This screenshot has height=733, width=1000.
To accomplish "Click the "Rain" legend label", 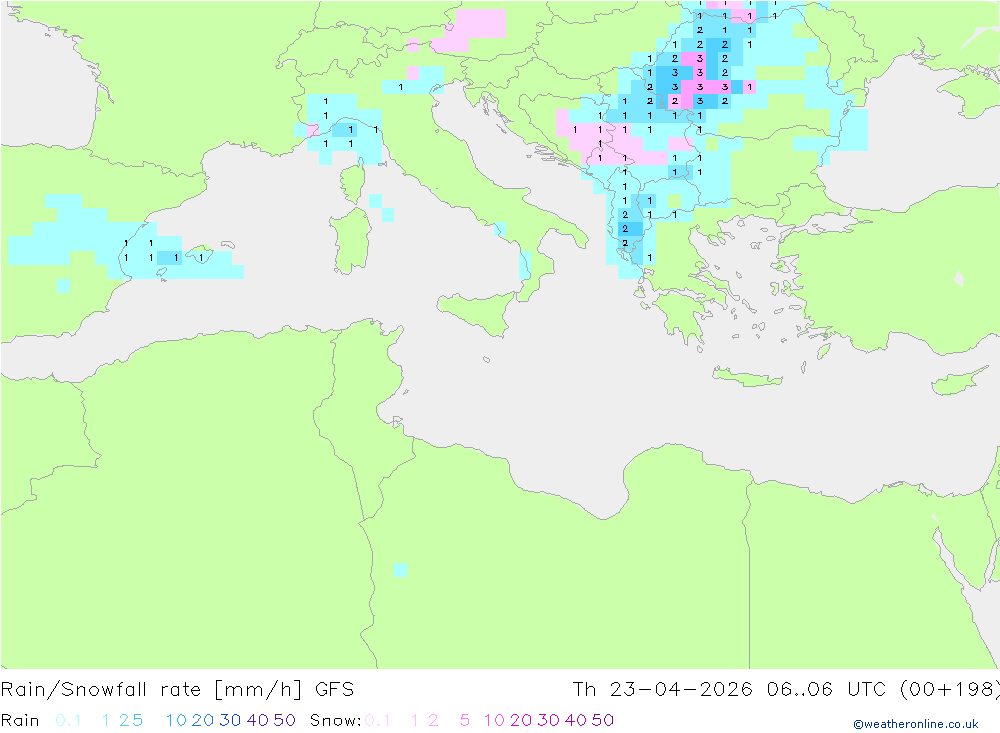I will pyautogui.click(x=20, y=720).
